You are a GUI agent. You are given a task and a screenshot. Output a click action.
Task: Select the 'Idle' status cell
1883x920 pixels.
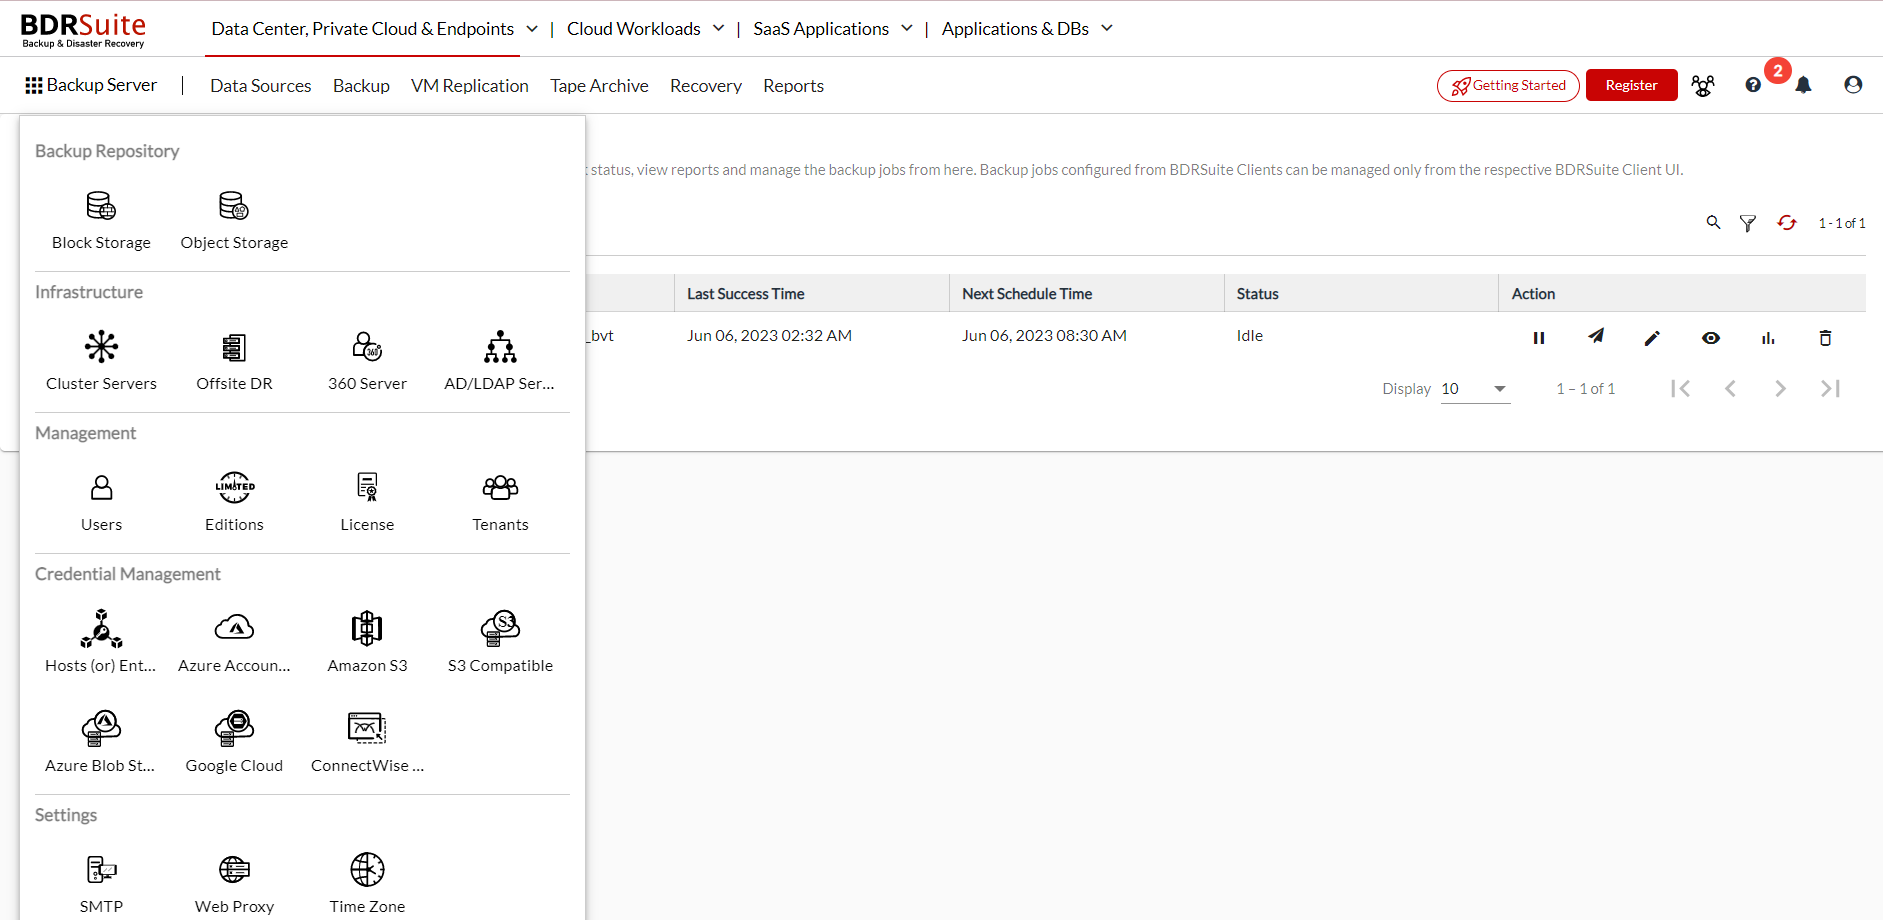1250,336
